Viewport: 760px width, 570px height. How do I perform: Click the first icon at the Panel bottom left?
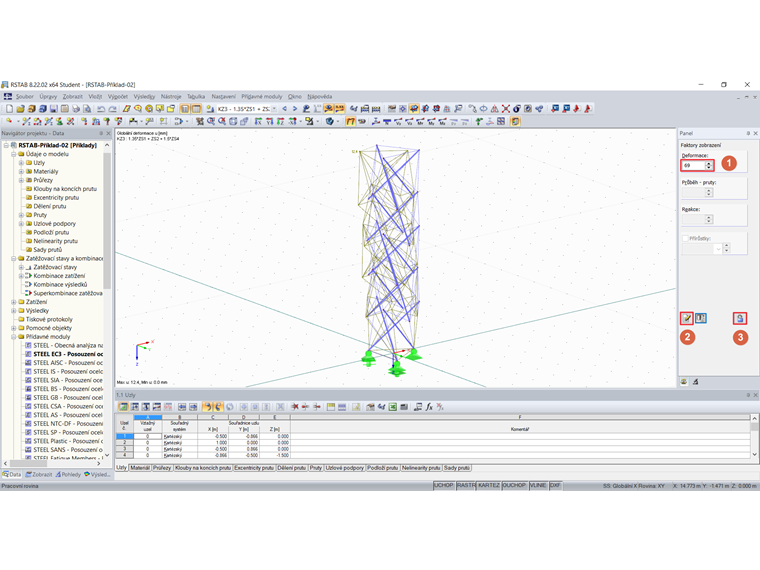pos(684,381)
